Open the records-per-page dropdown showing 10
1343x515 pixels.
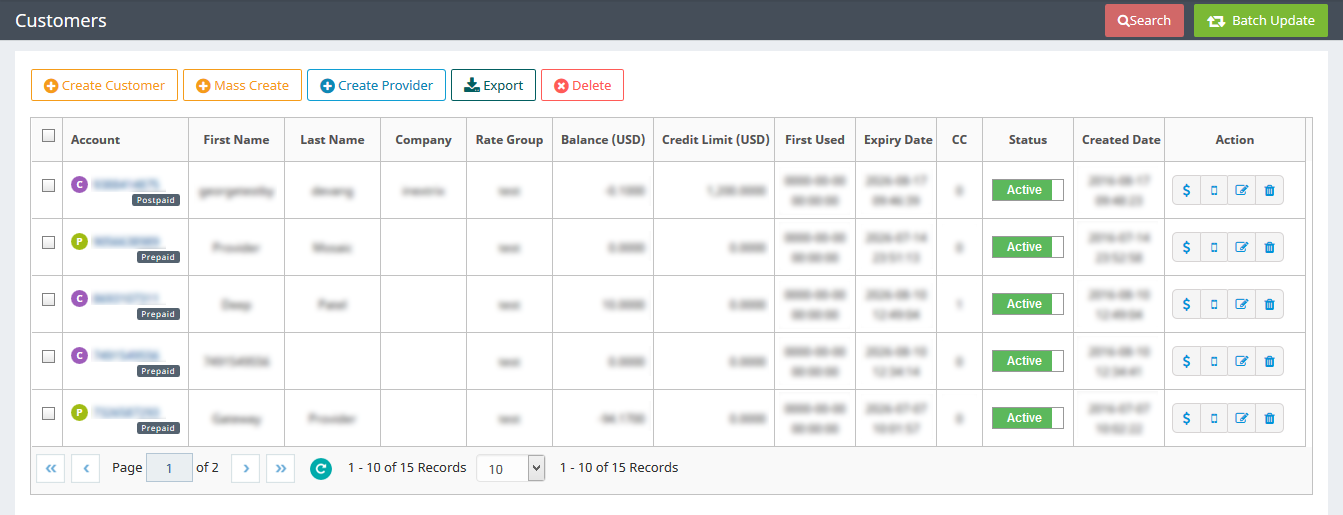point(511,468)
